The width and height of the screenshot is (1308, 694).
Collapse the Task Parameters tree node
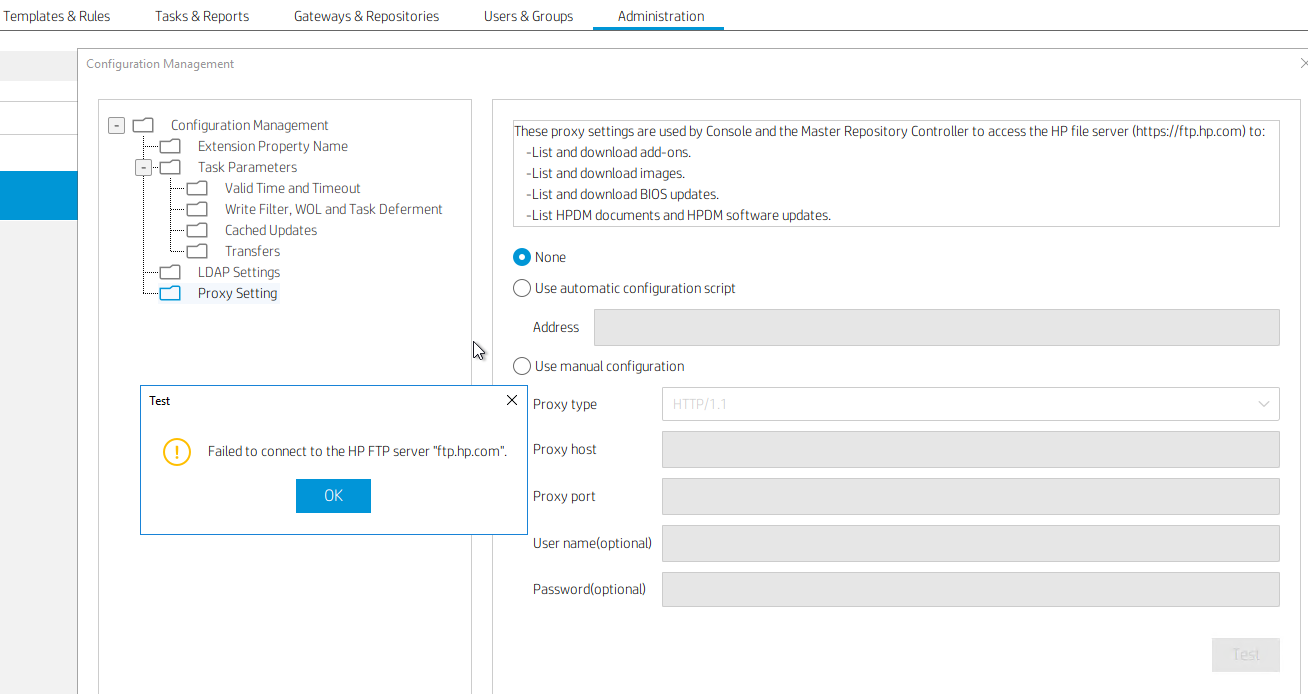click(143, 166)
